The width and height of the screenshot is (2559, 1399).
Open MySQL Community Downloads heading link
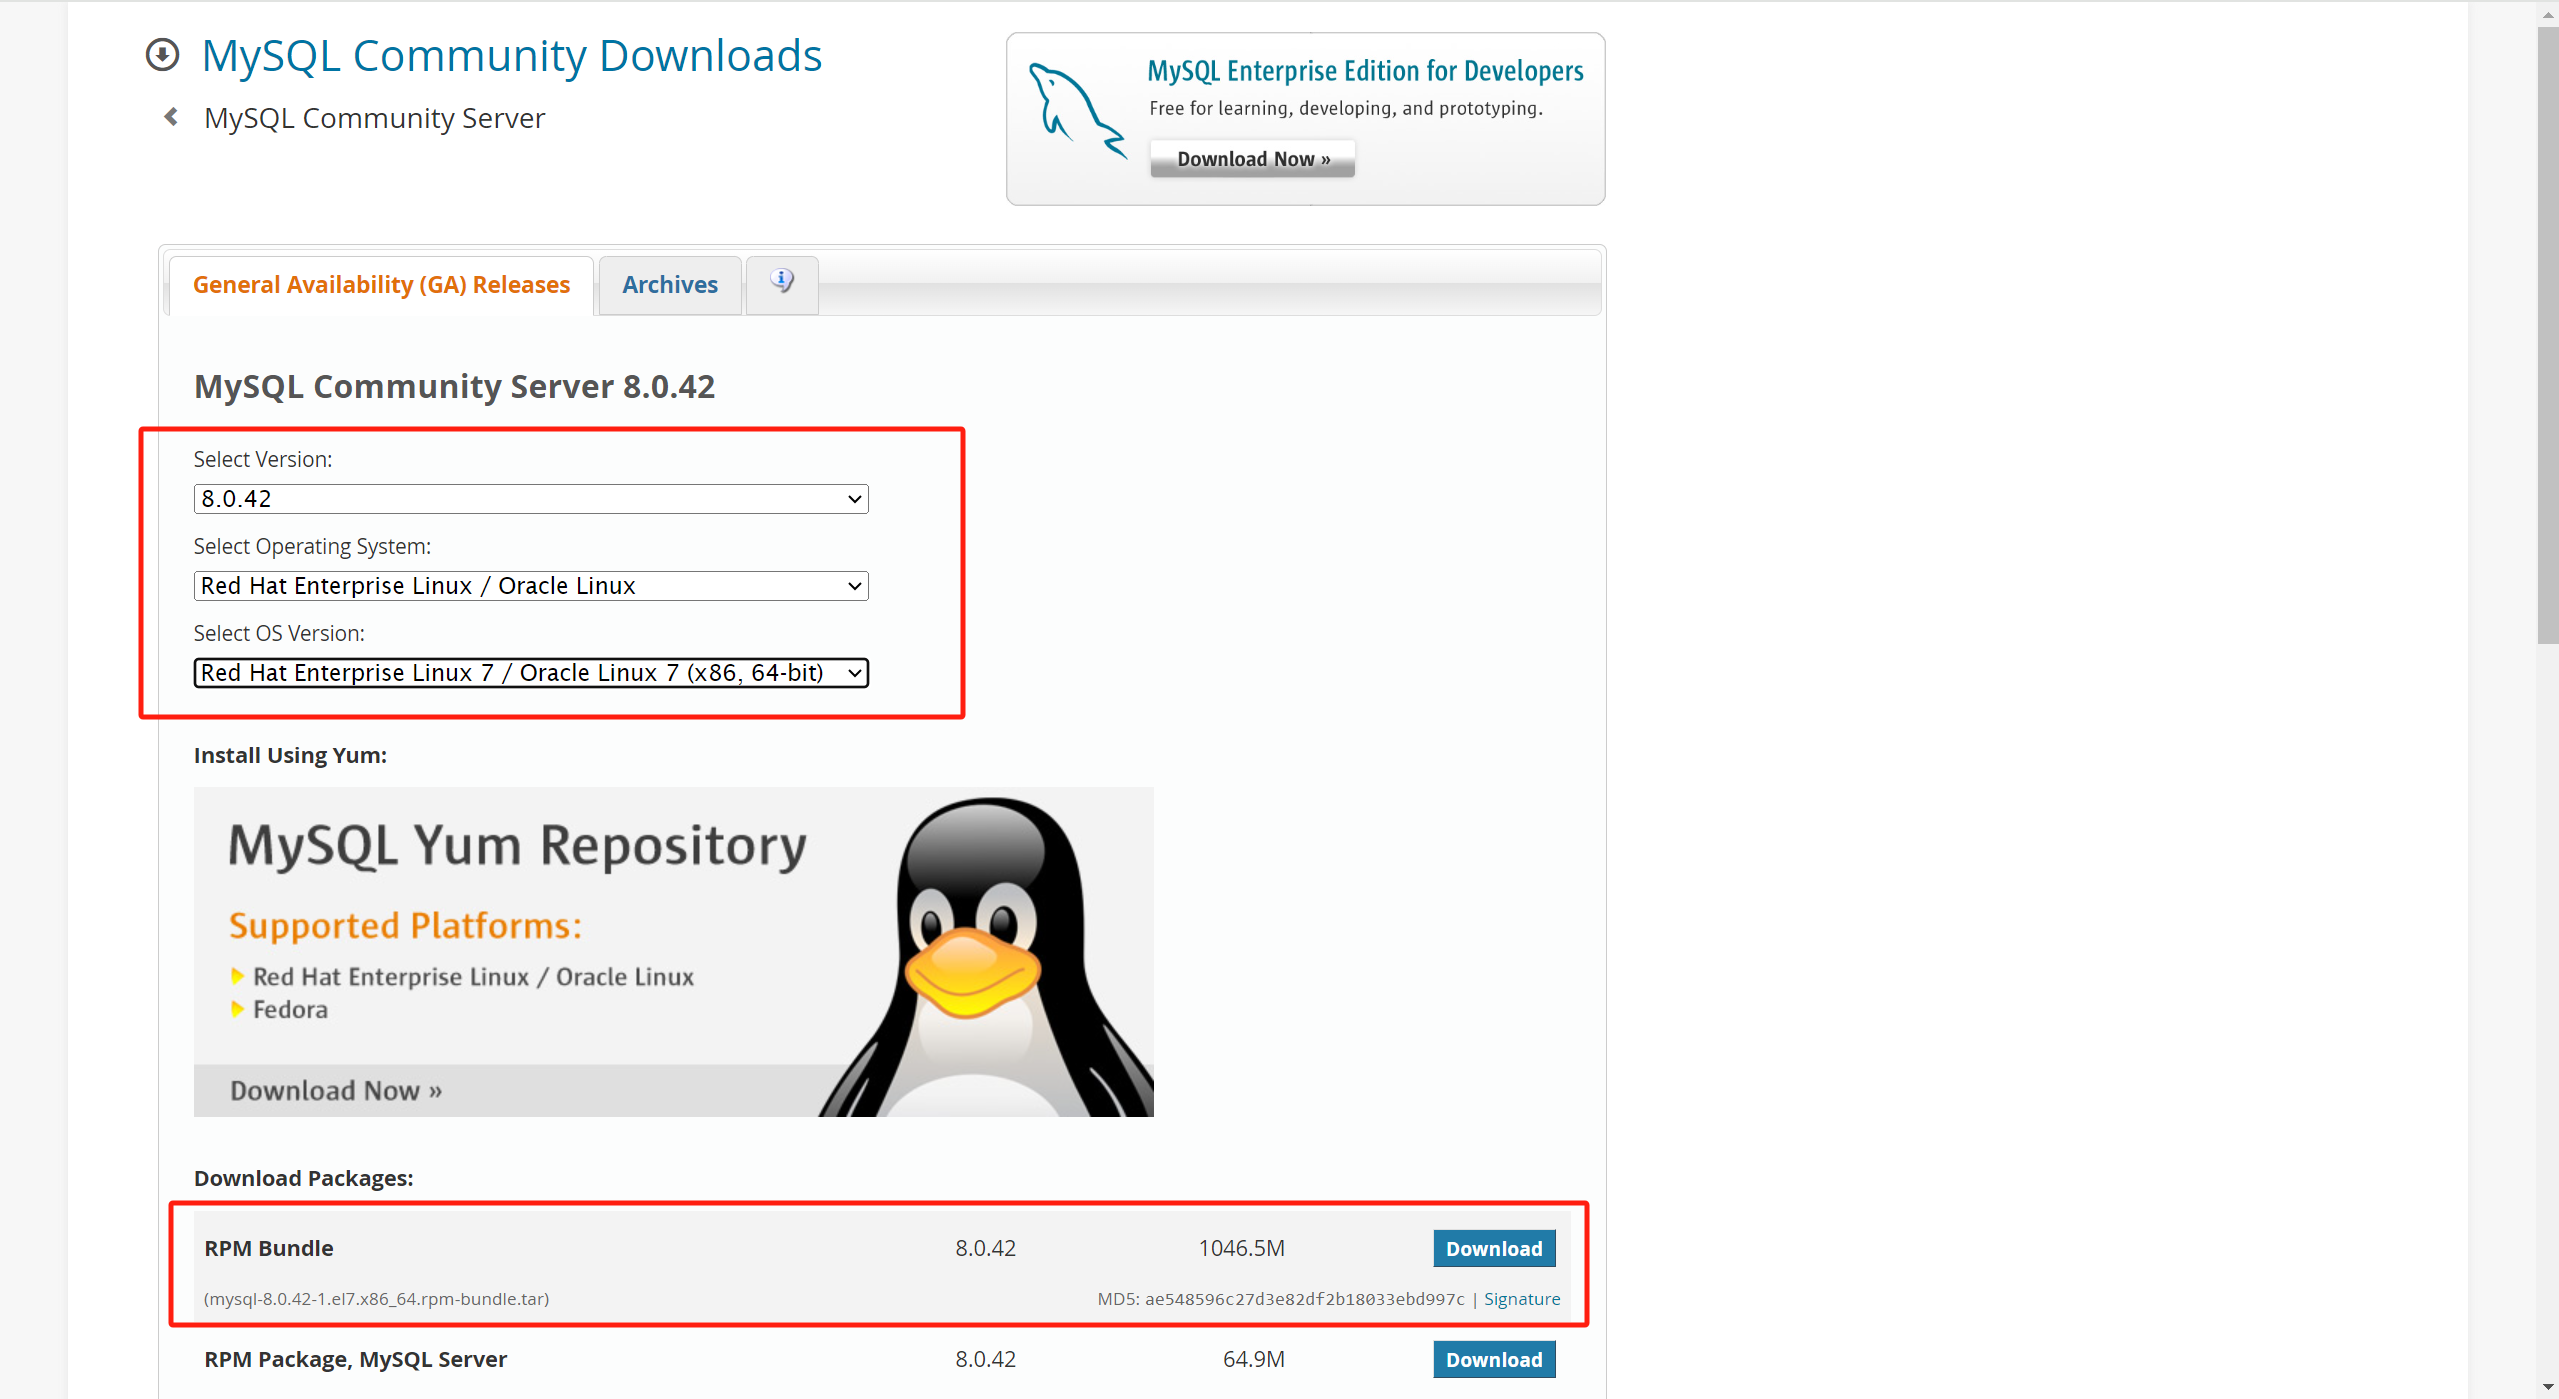click(x=511, y=56)
